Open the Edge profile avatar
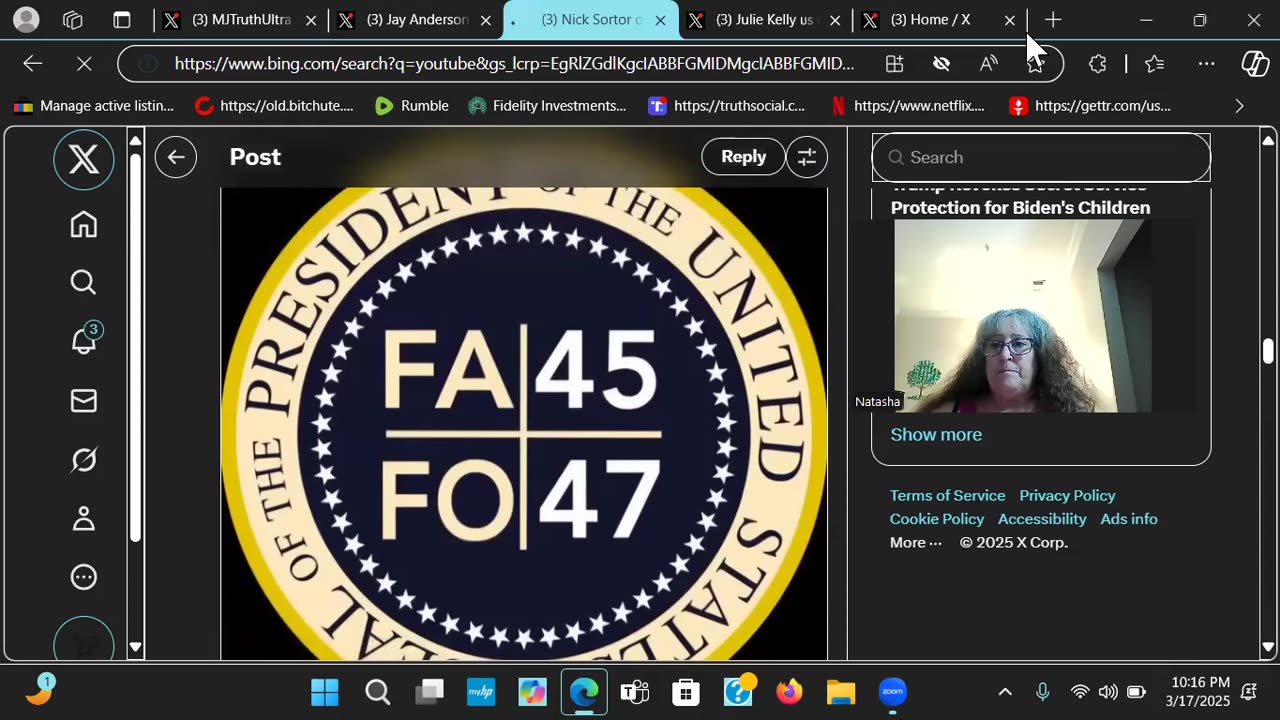This screenshot has width=1280, height=720. pyautogui.click(x=26, y=20)
